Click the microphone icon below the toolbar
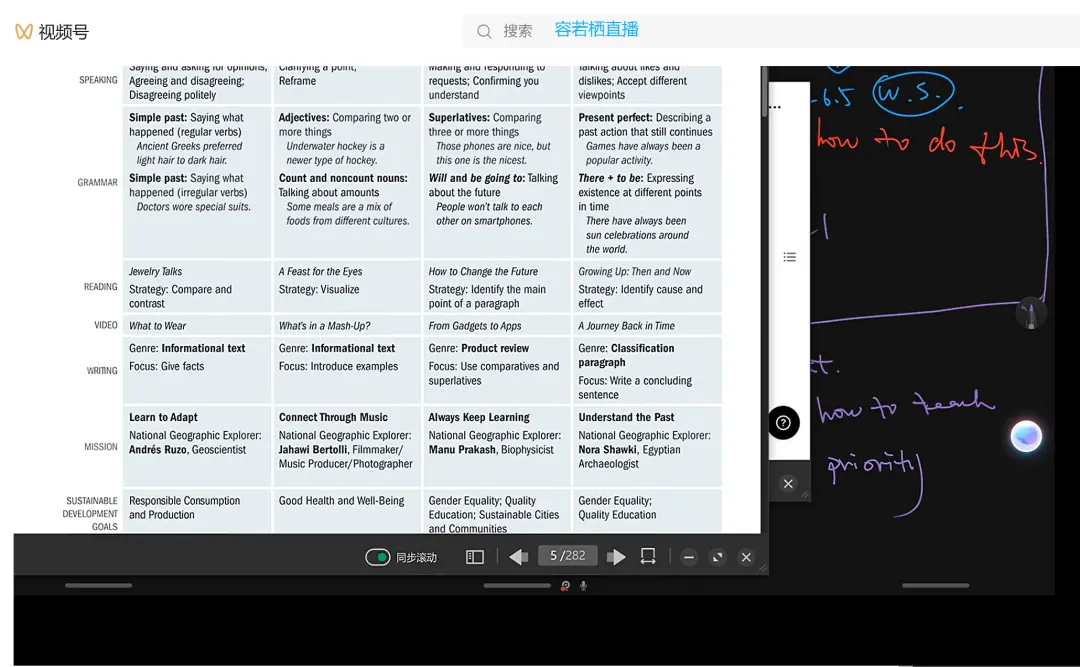 point(583,586)
